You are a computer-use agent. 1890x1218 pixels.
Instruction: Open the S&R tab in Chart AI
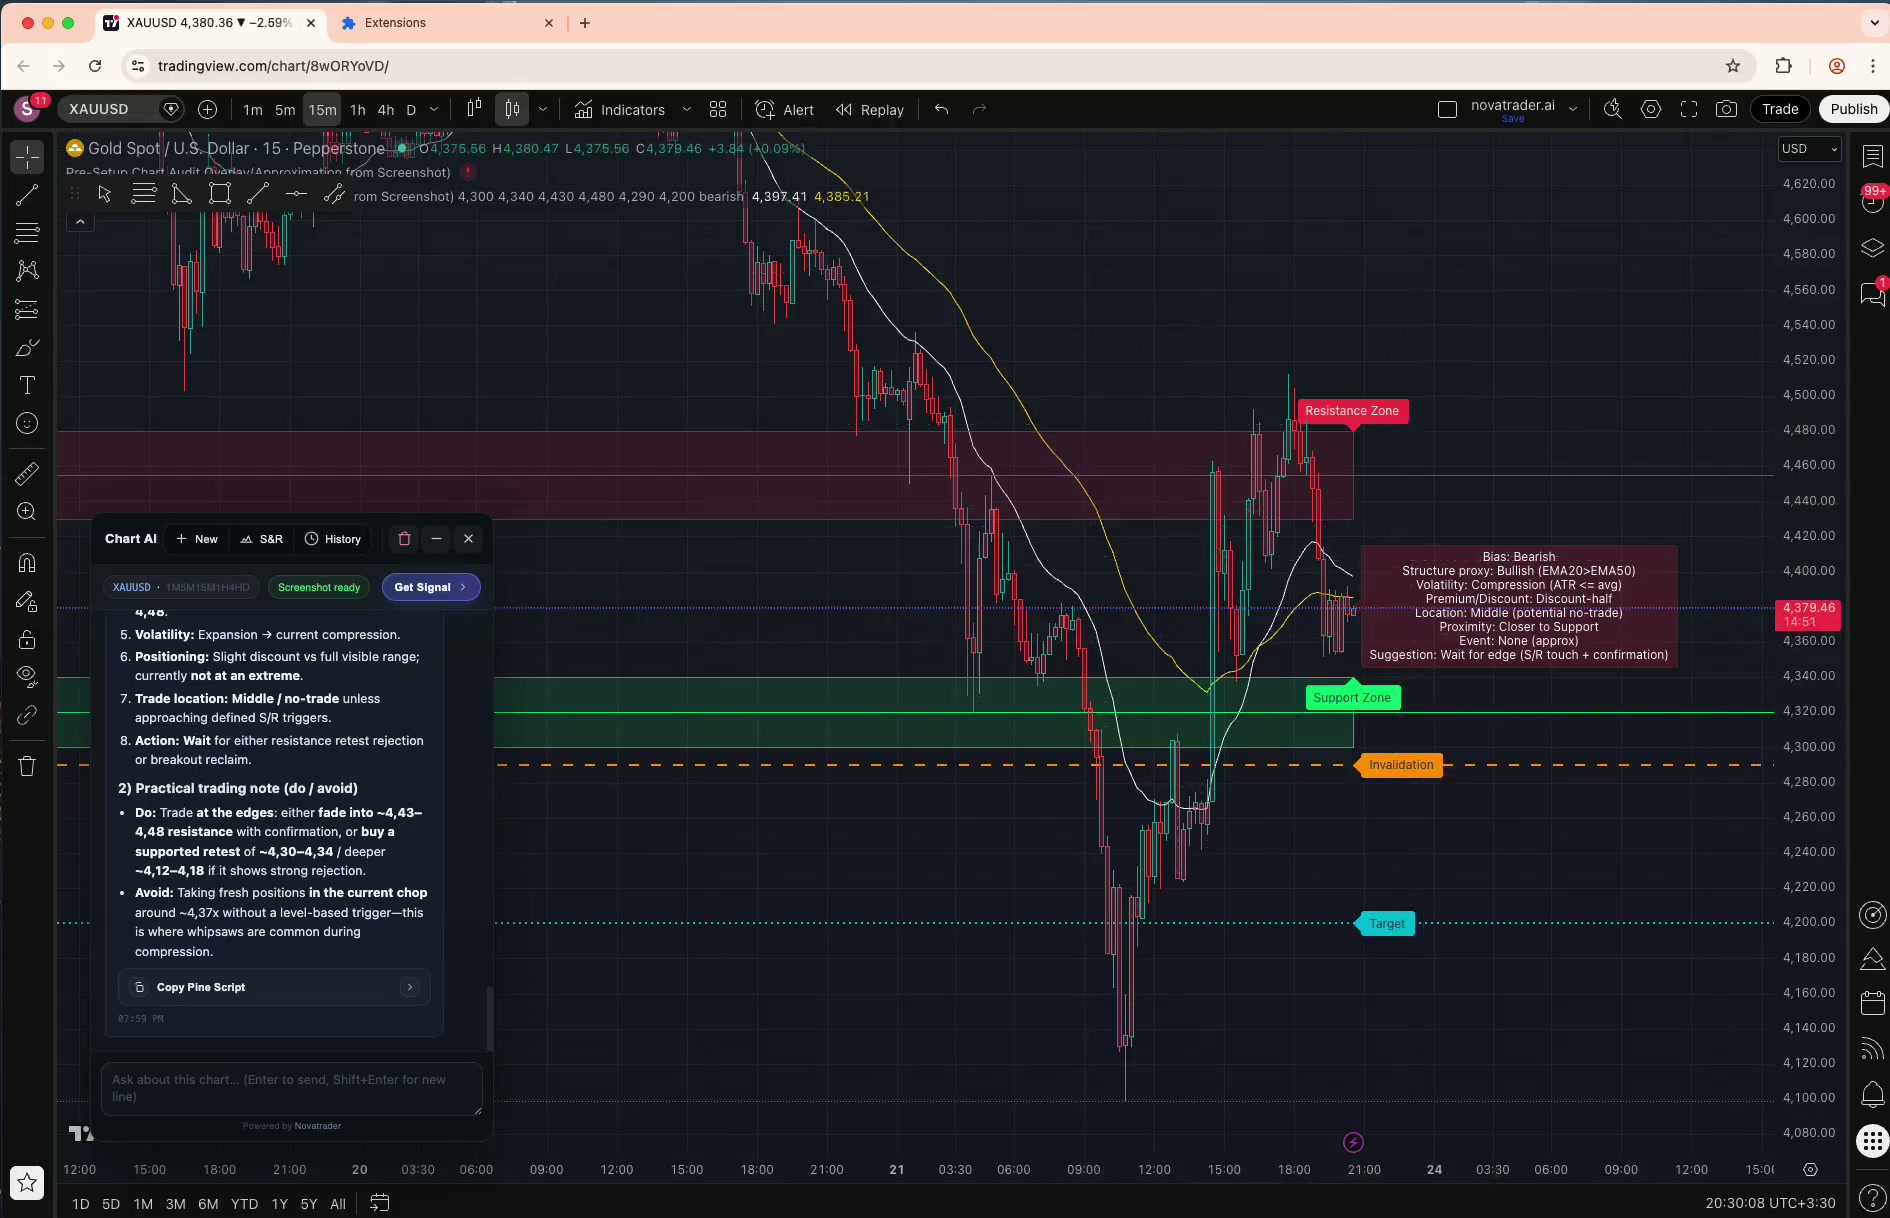pos(262,539)
